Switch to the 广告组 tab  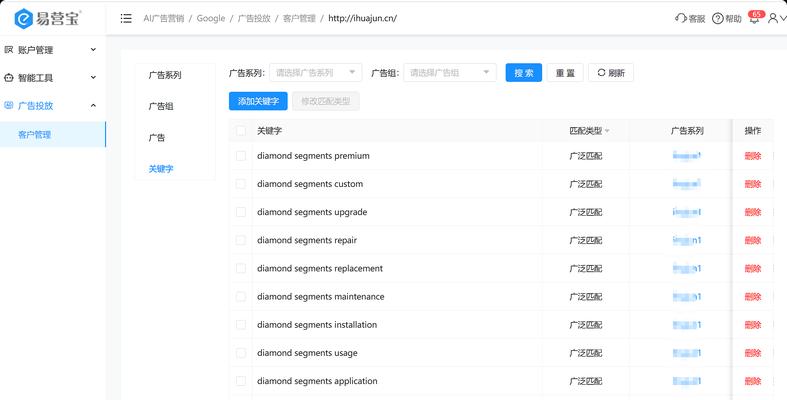161,106
